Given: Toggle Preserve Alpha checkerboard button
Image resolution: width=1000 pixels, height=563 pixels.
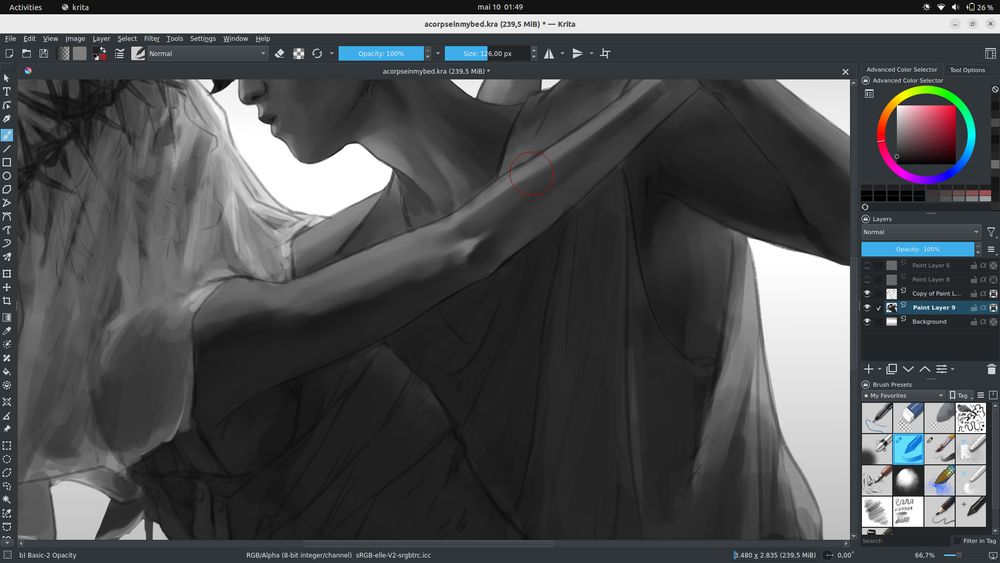Looking at the screenshot, I should 298,54.
